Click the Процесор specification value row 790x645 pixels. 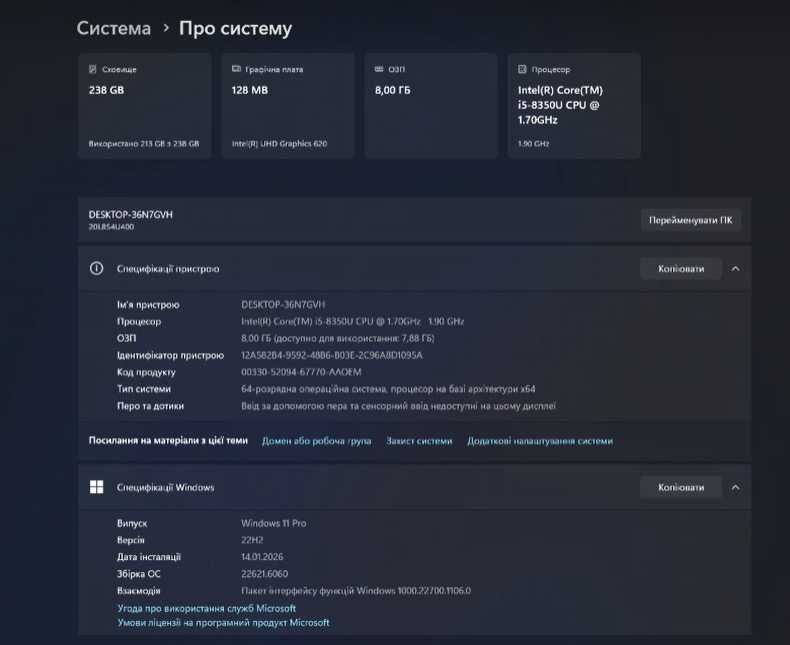353,321
